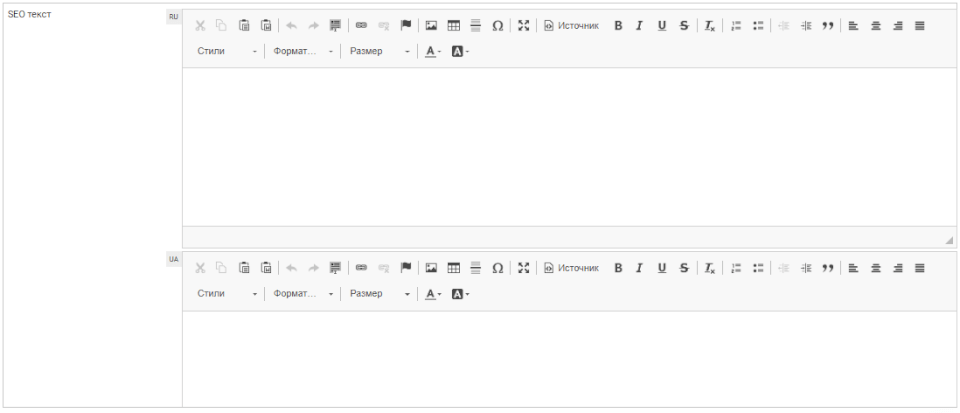This screenshot has height=413, width=960.
Task: Open text color picker in RU editor
Action: tap(432, 51)
